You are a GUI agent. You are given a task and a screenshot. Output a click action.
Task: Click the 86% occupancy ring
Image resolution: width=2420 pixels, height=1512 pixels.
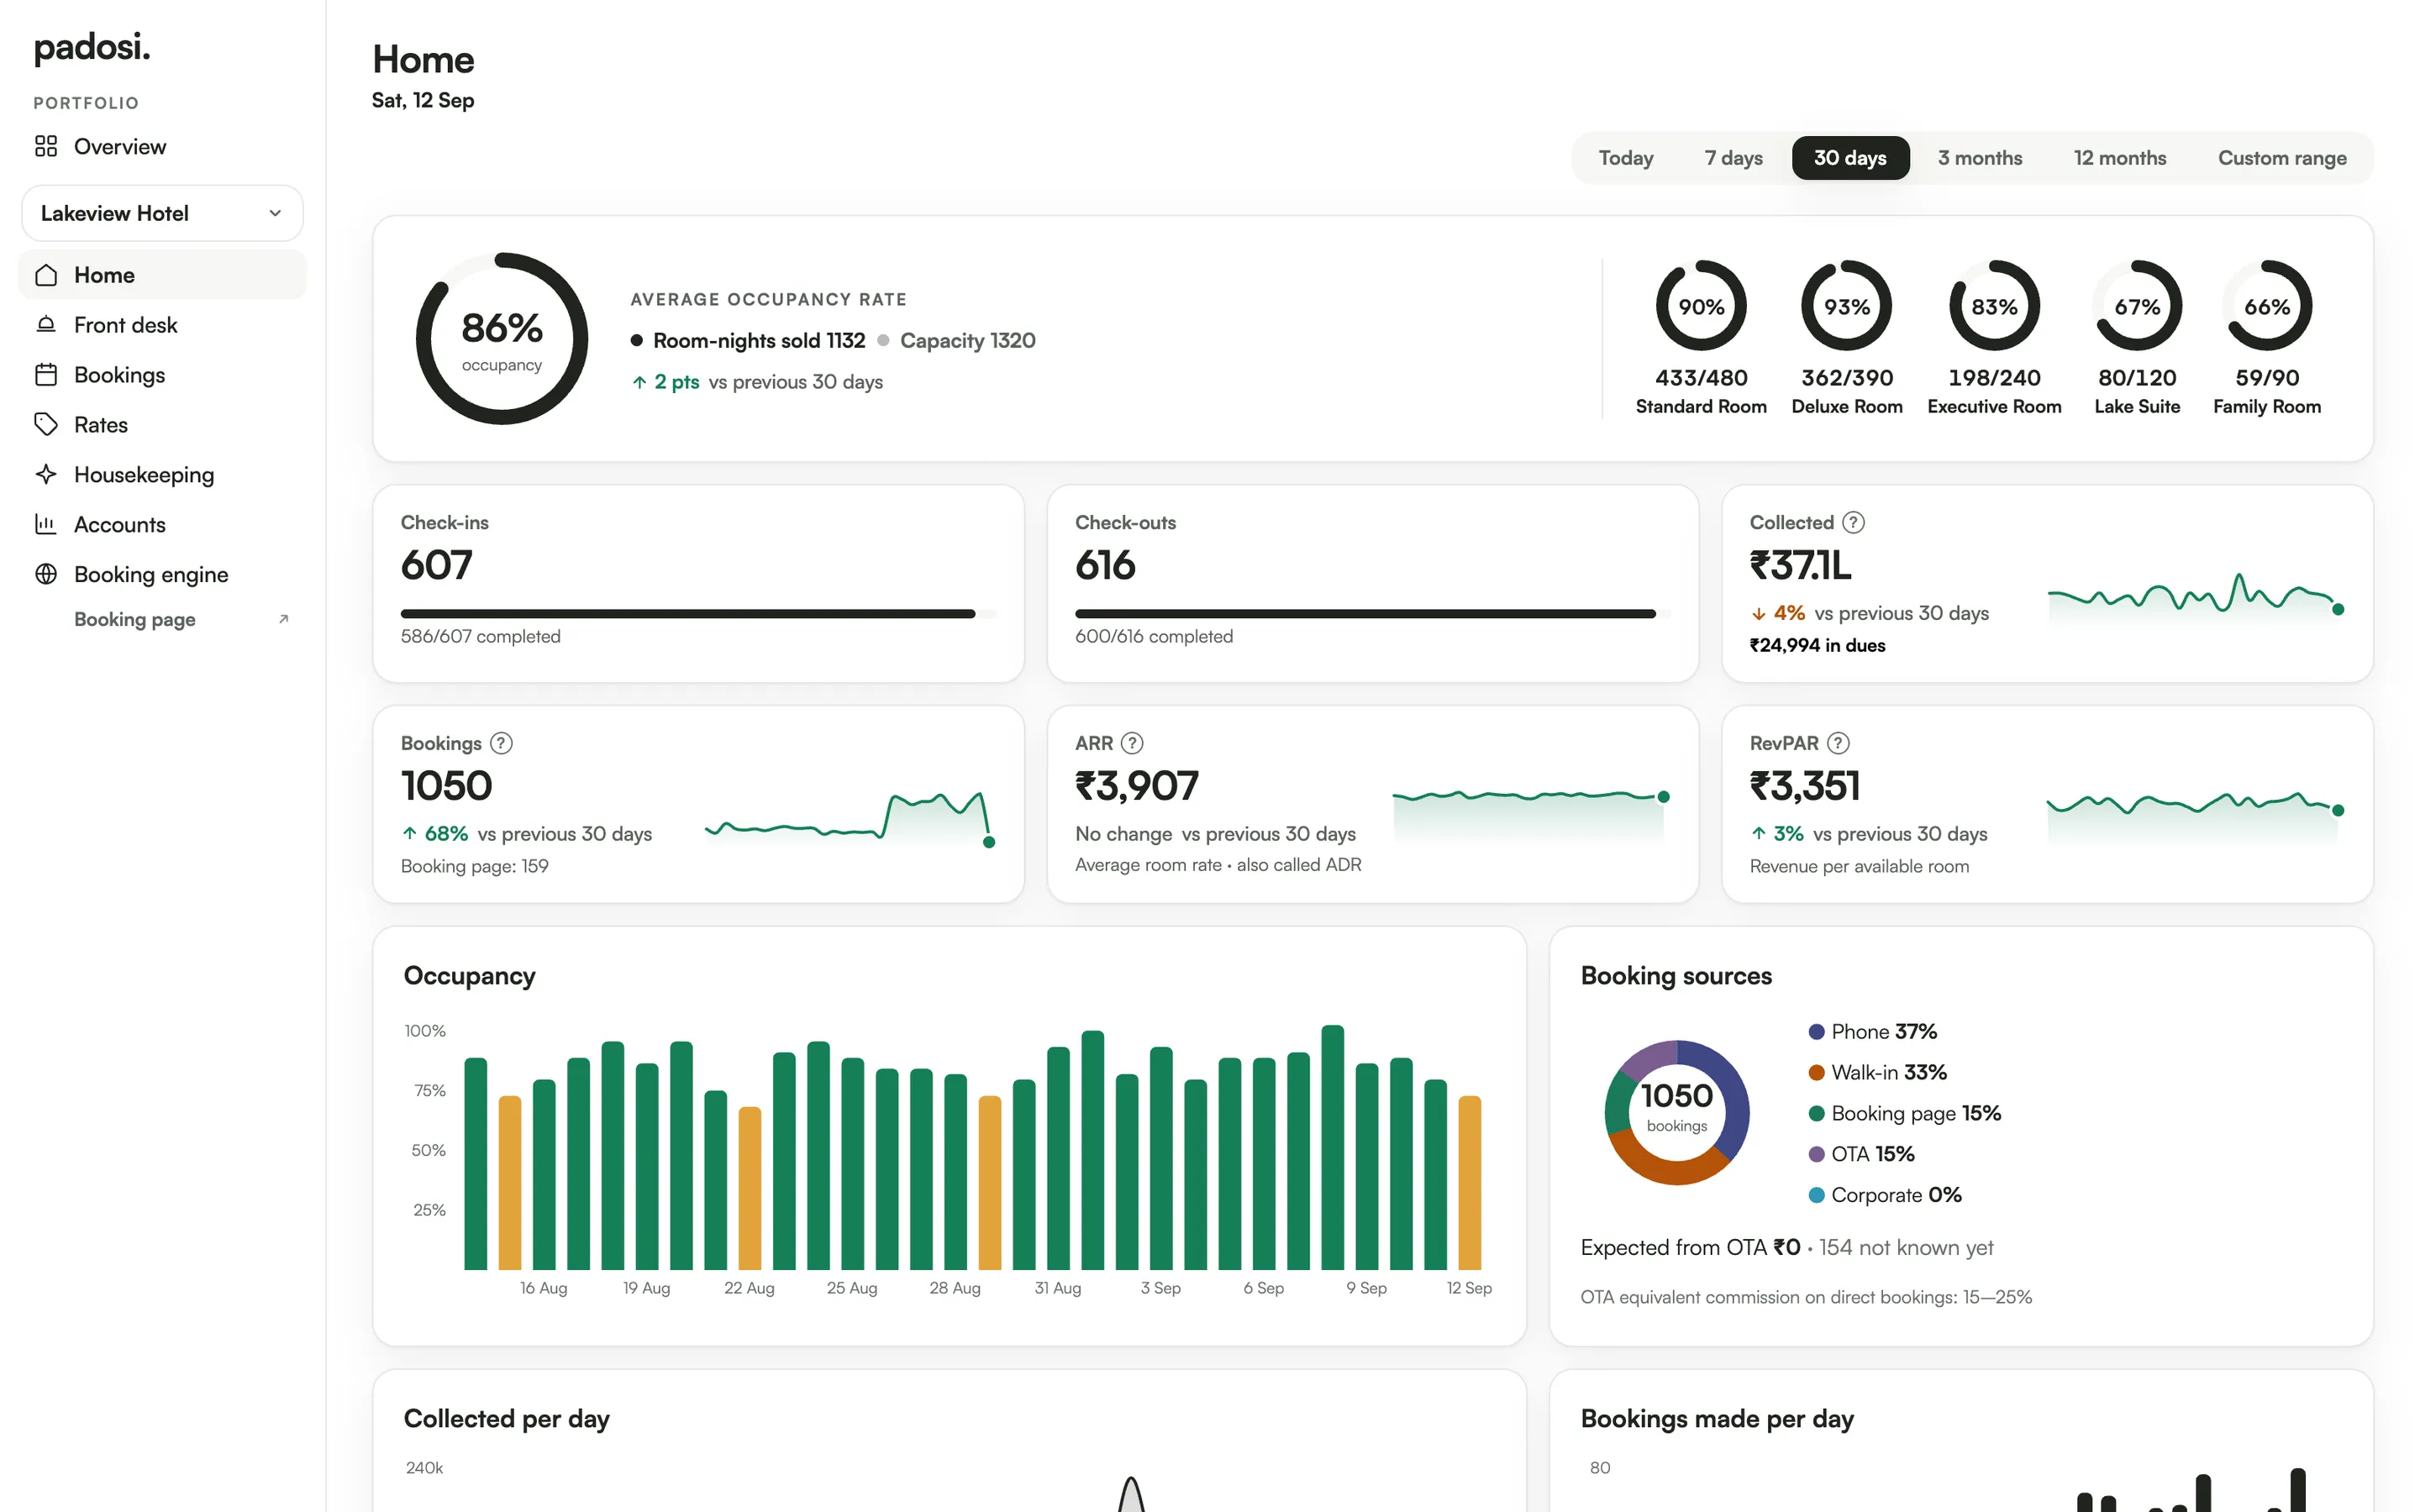[x=502, y=338]
